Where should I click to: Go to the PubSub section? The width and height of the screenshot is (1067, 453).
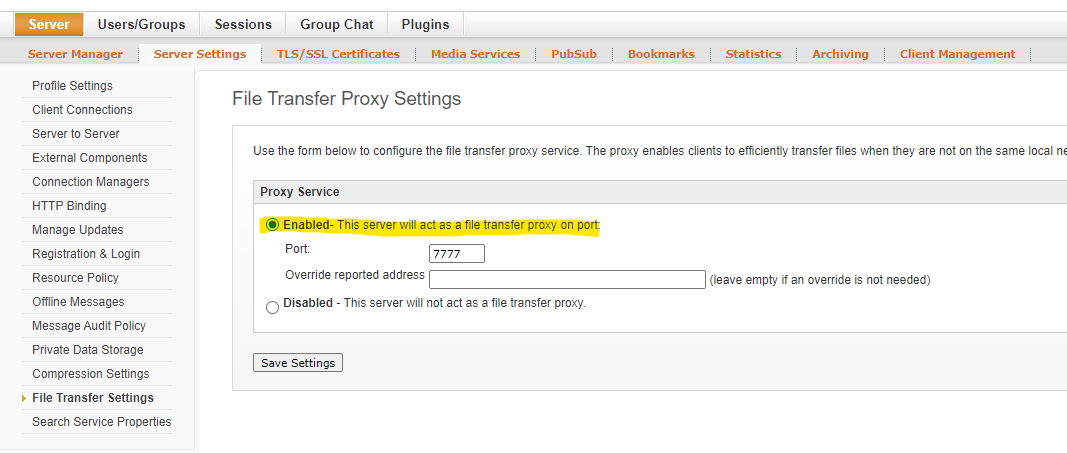574,54
